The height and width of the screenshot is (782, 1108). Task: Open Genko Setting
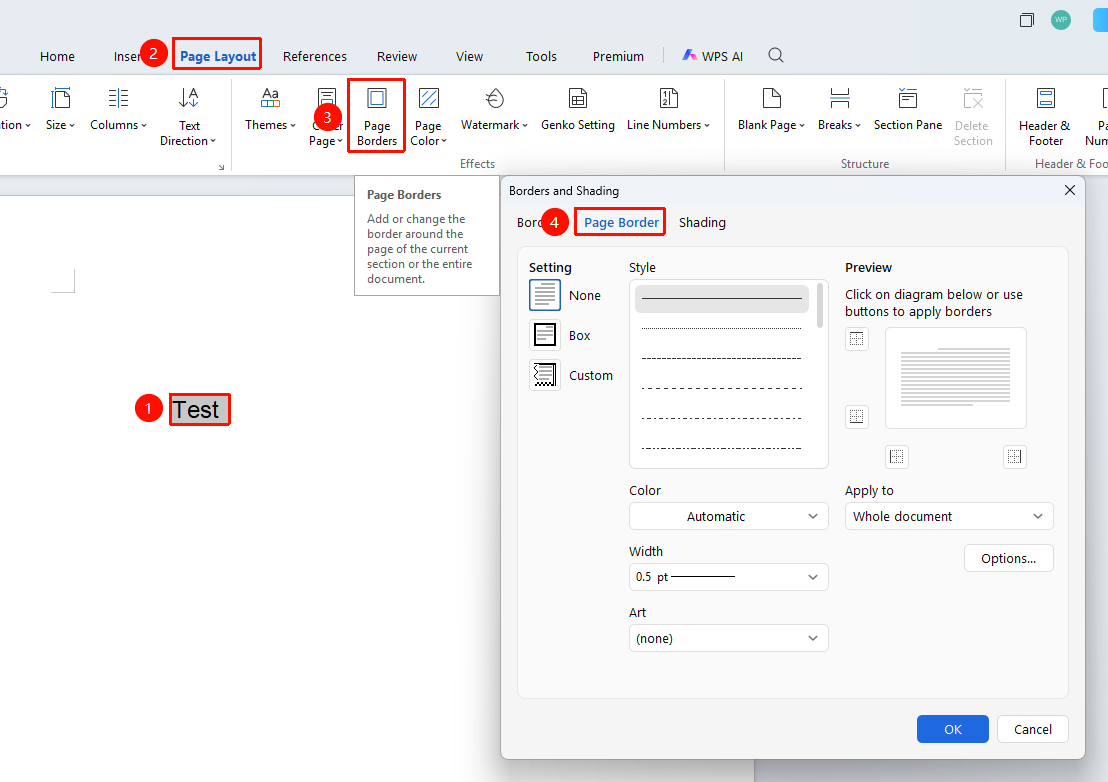pyautogui.click(x=578, y=109)
